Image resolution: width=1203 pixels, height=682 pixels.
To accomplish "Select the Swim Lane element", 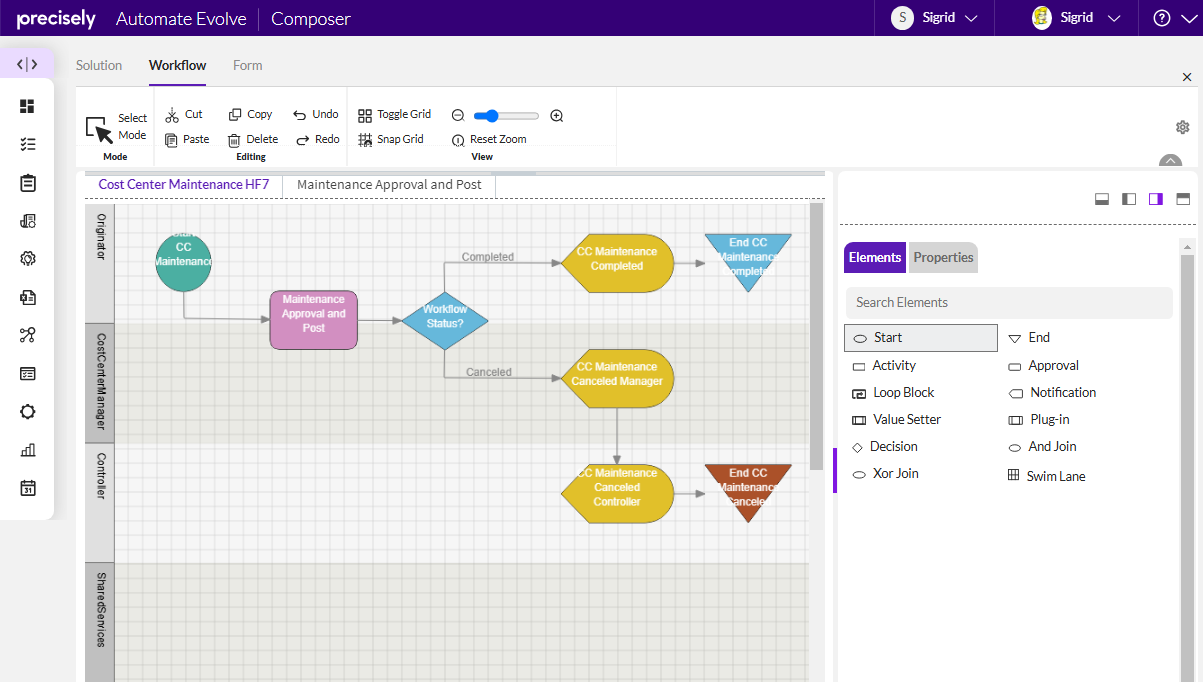I will [x=1046, y=476].
